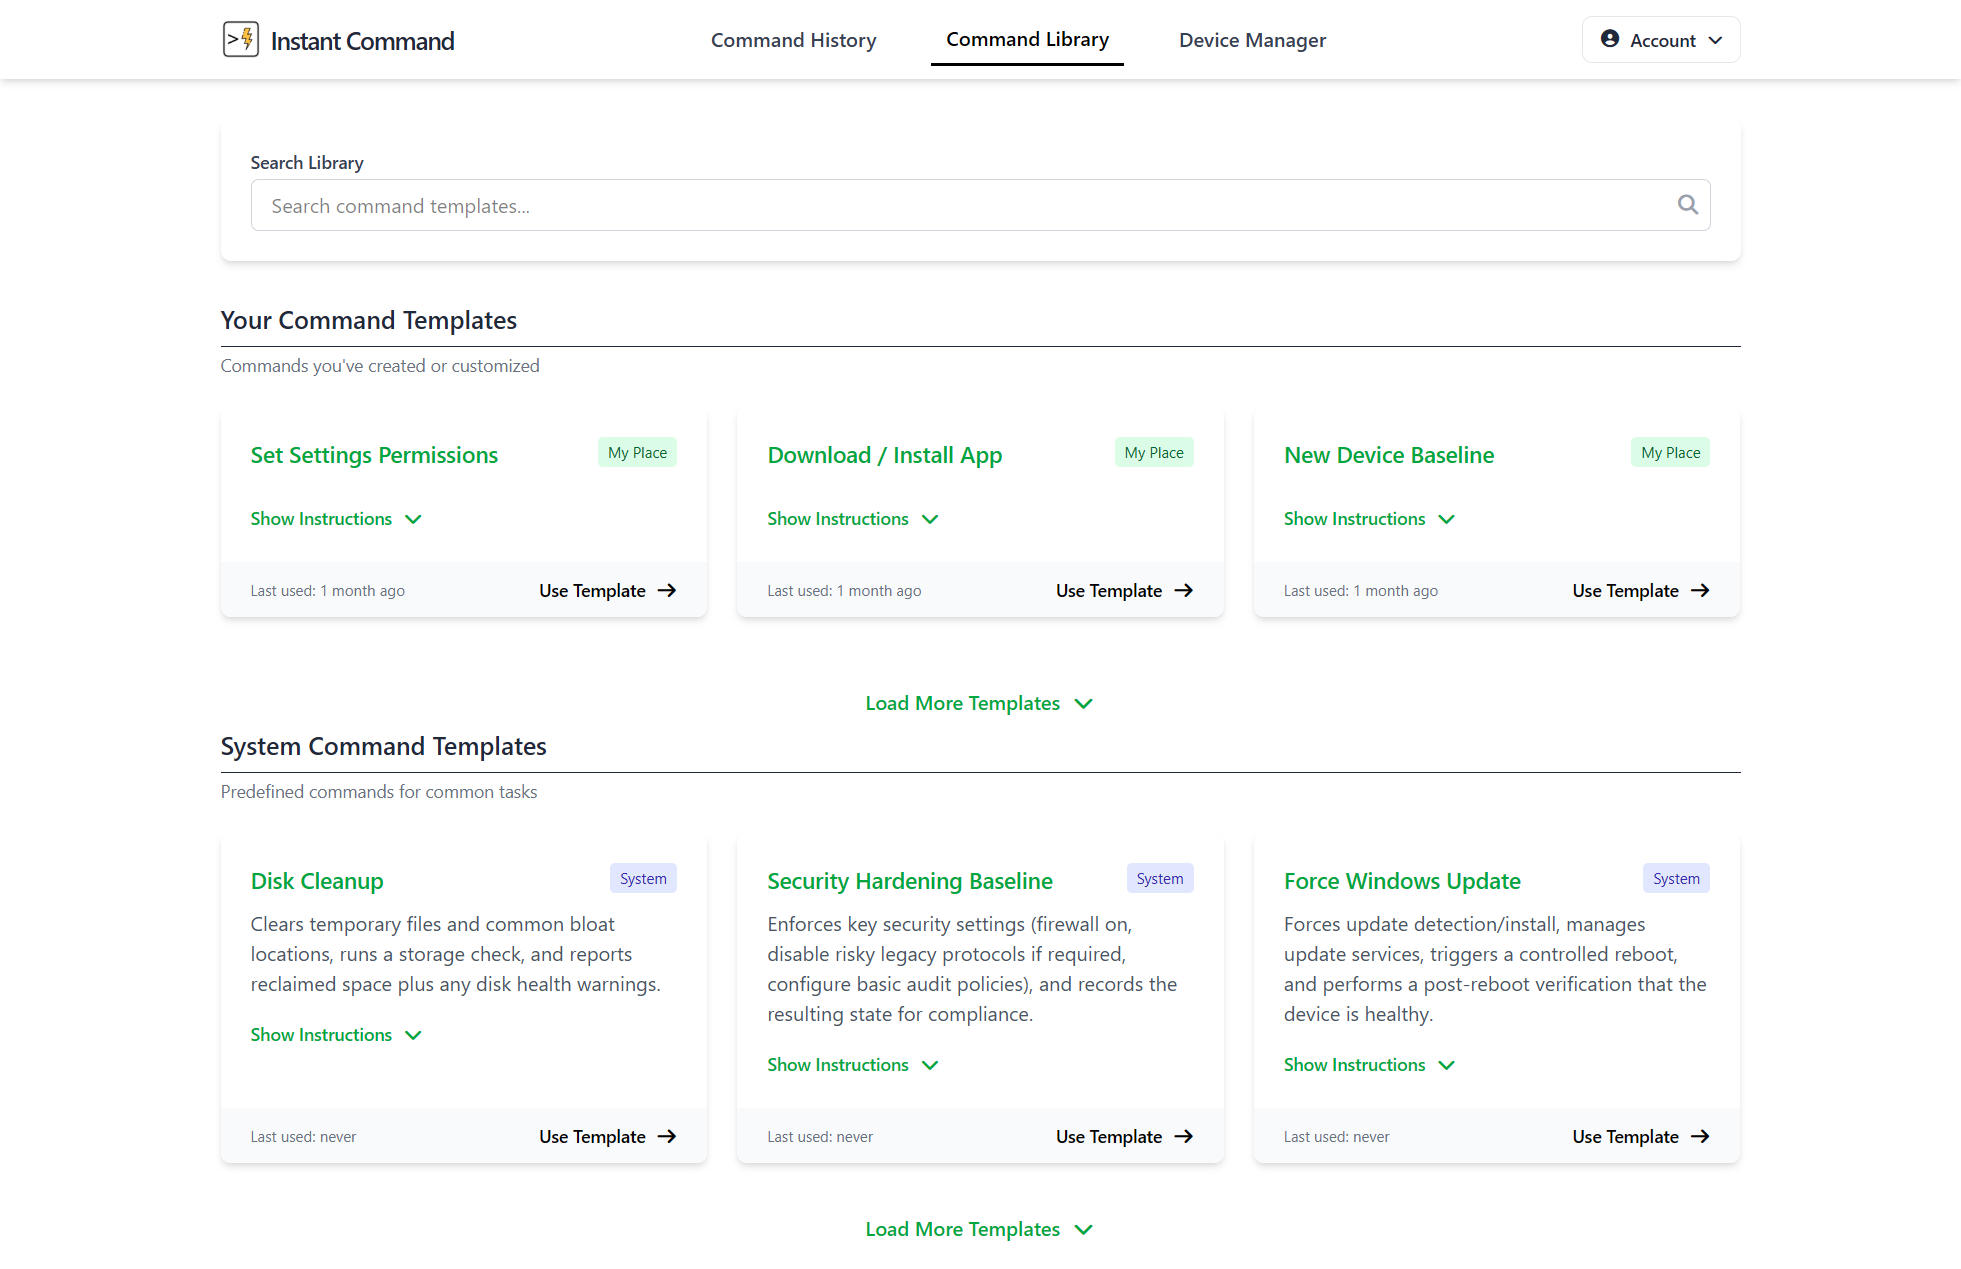Load more of your command templates
Image resolution: width=1961 pixels, height=1269 pixels.
click(x=979, y=703)
